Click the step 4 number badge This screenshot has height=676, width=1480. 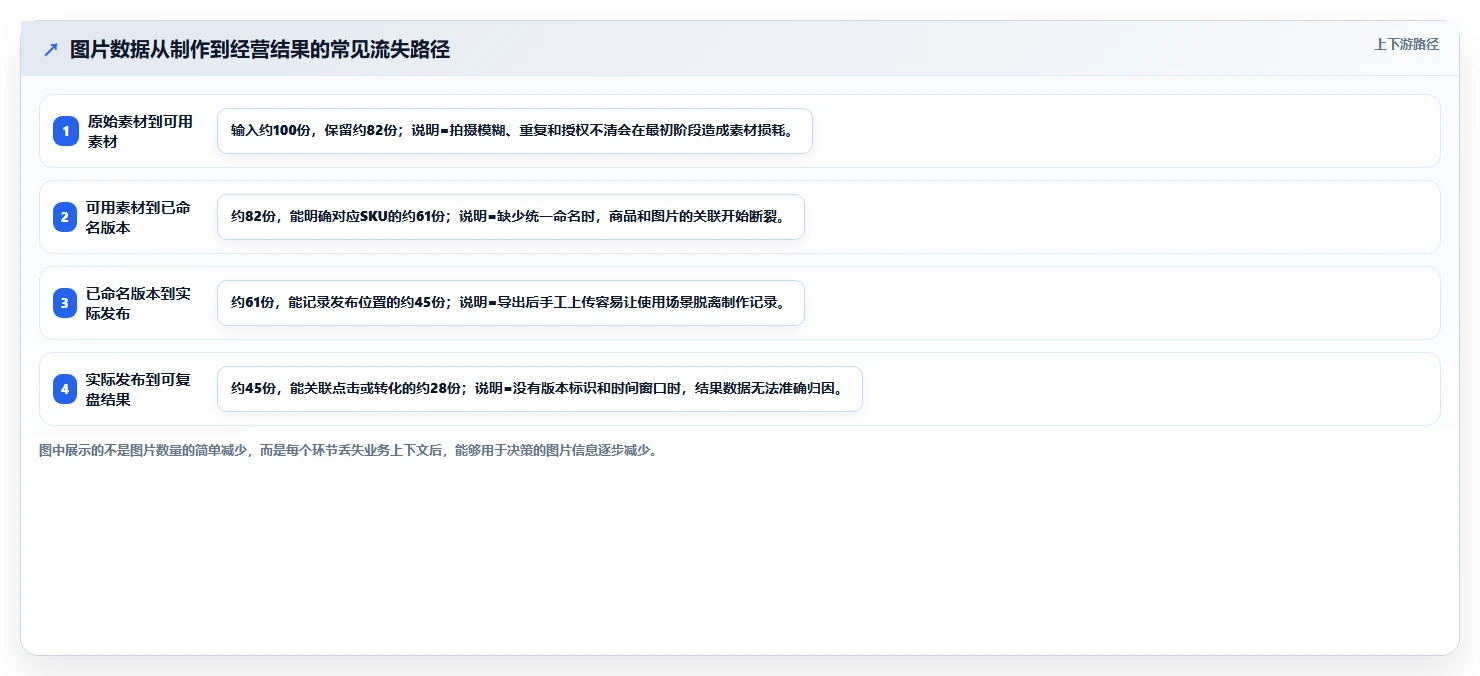66,389
